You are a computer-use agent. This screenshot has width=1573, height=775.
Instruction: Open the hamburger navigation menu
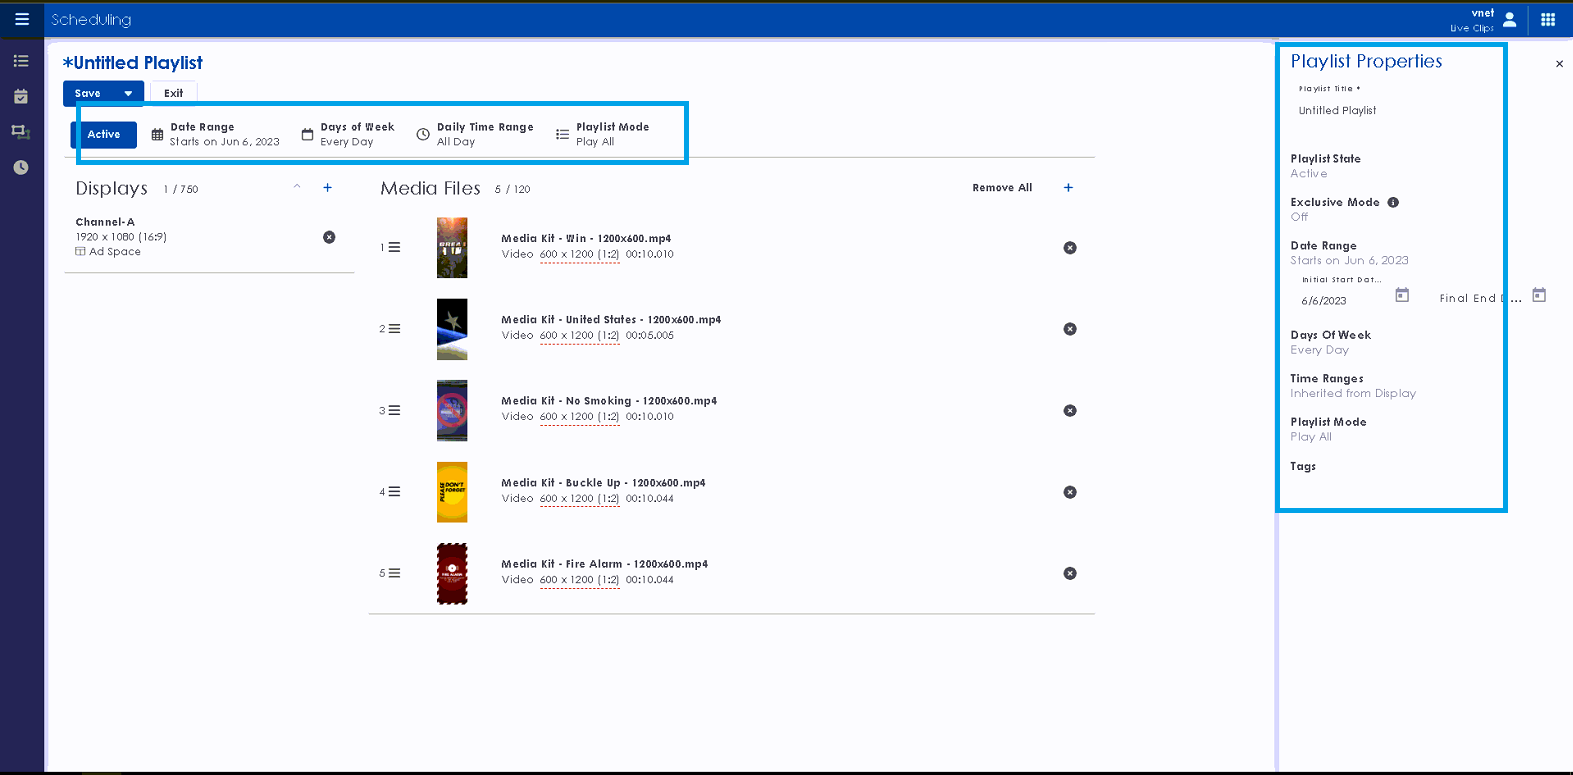21,19
